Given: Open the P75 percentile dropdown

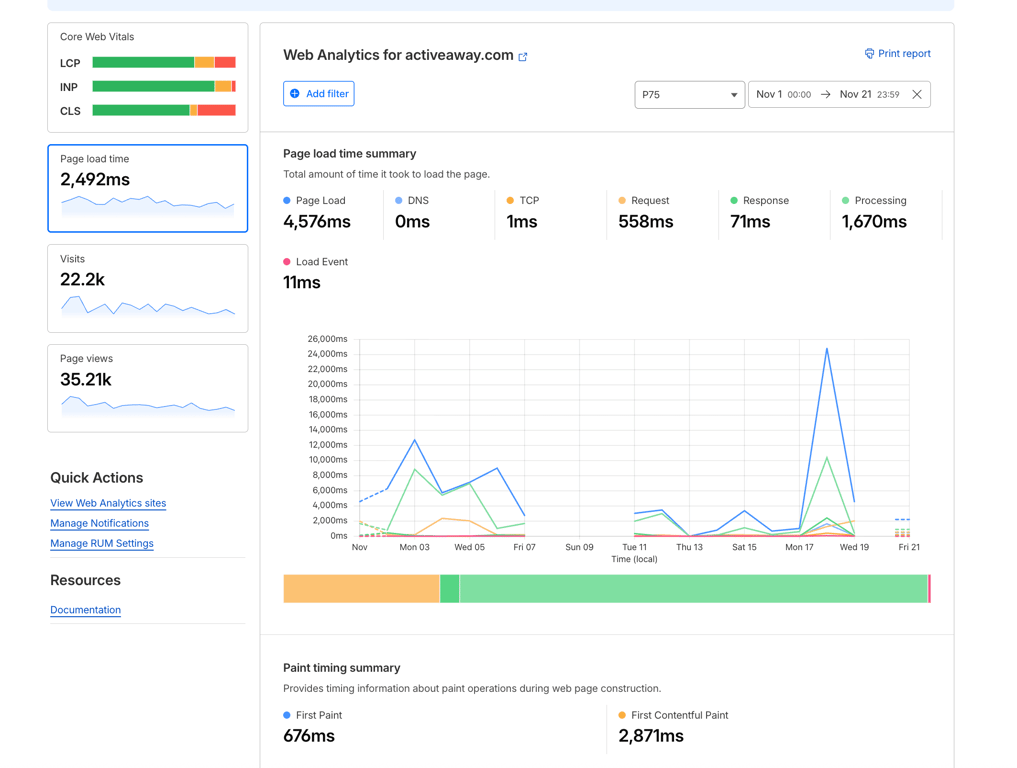Looking at the screenshot, I should pyautogui.click(x=689, y=95).
